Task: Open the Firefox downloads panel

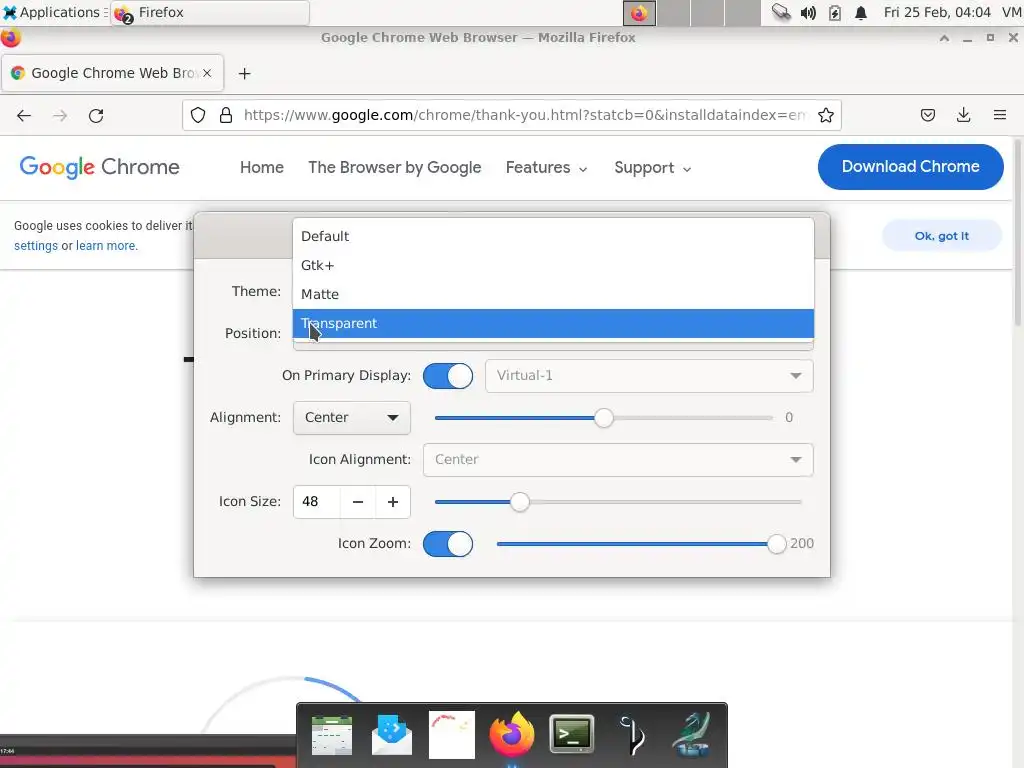Action: (963, 116)
